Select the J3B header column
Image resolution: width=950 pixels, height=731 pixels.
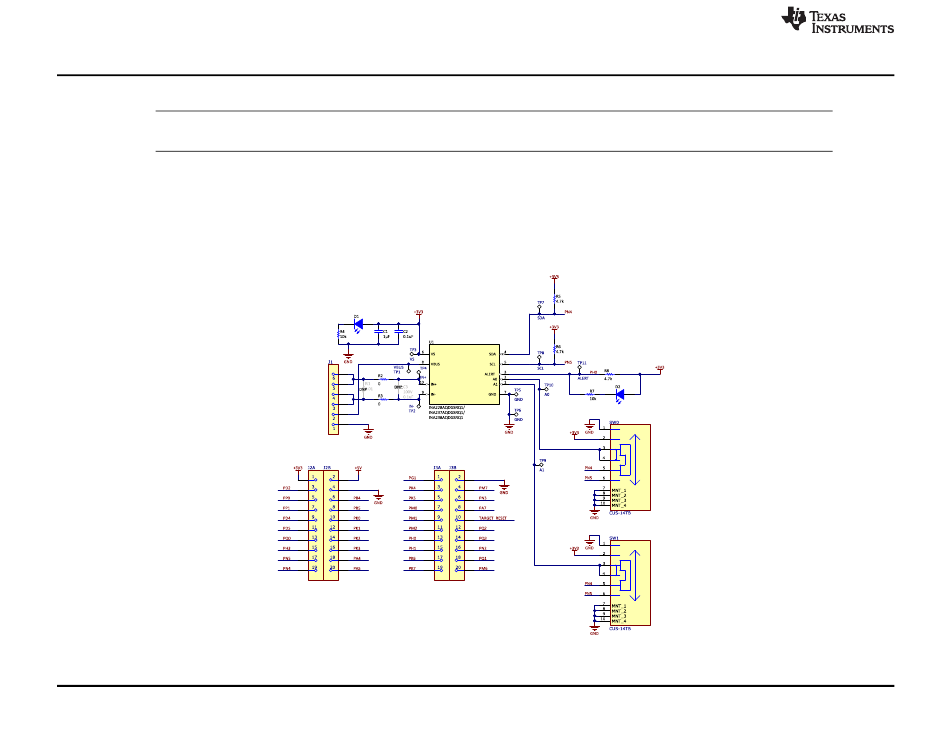[x=457, y=525]
